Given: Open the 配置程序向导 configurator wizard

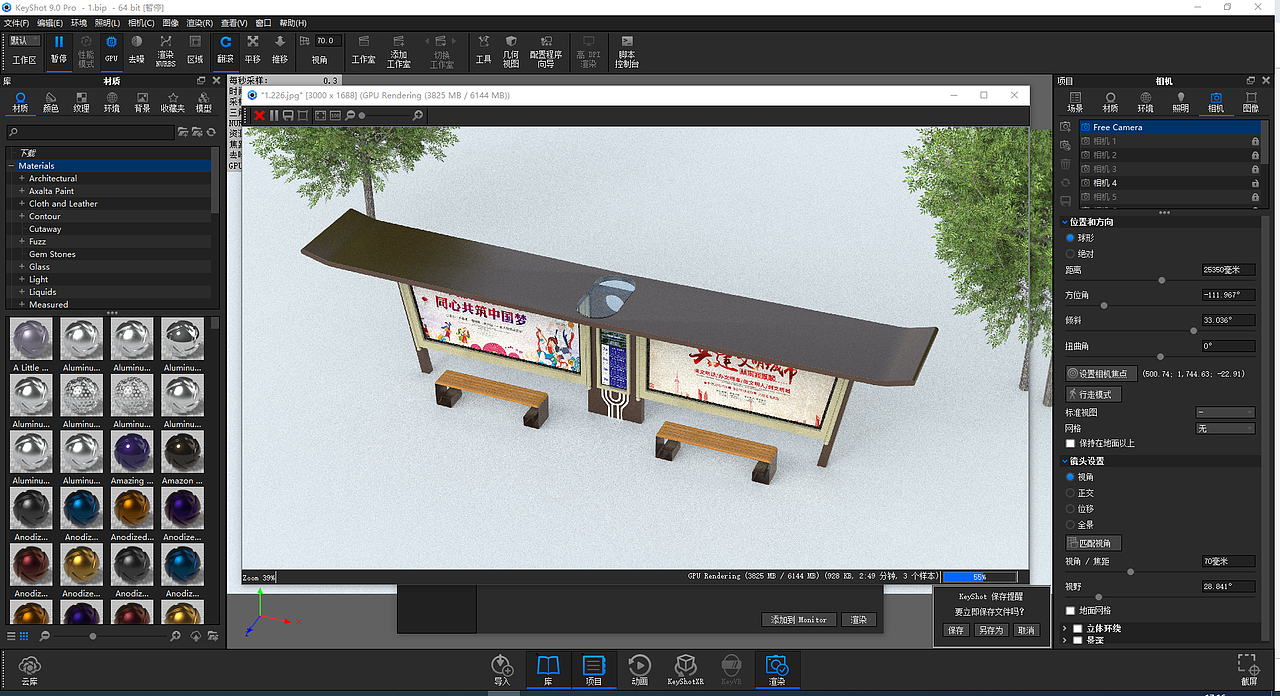Looking at the screenshot, I should tap(546, 50).
